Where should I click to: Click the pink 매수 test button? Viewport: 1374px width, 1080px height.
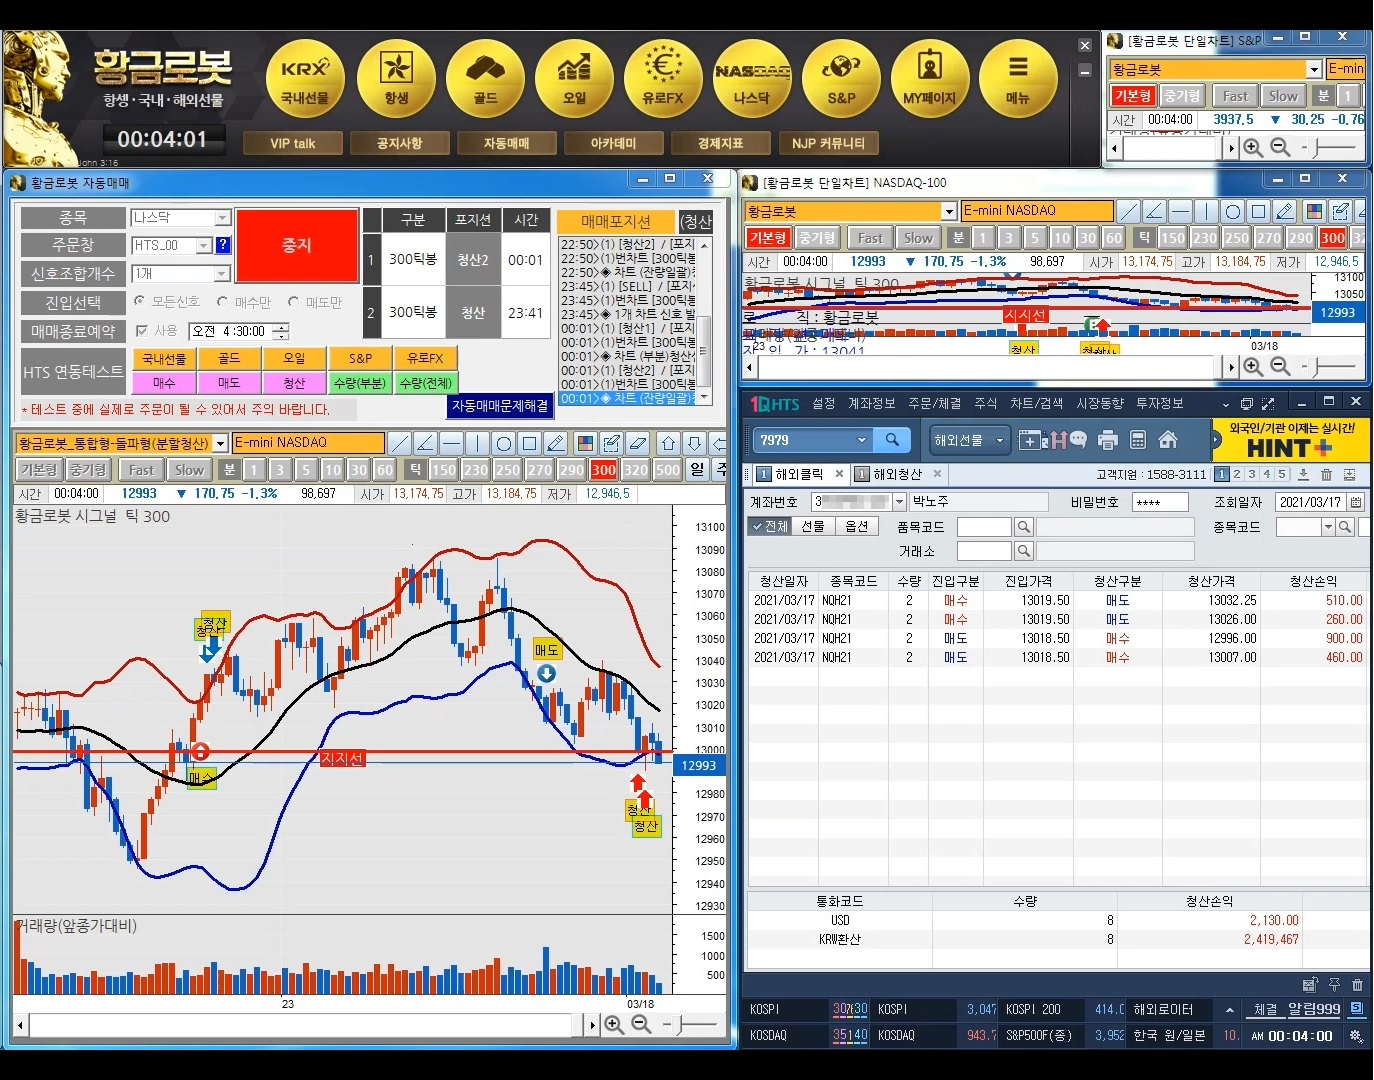tap(164, 382)
